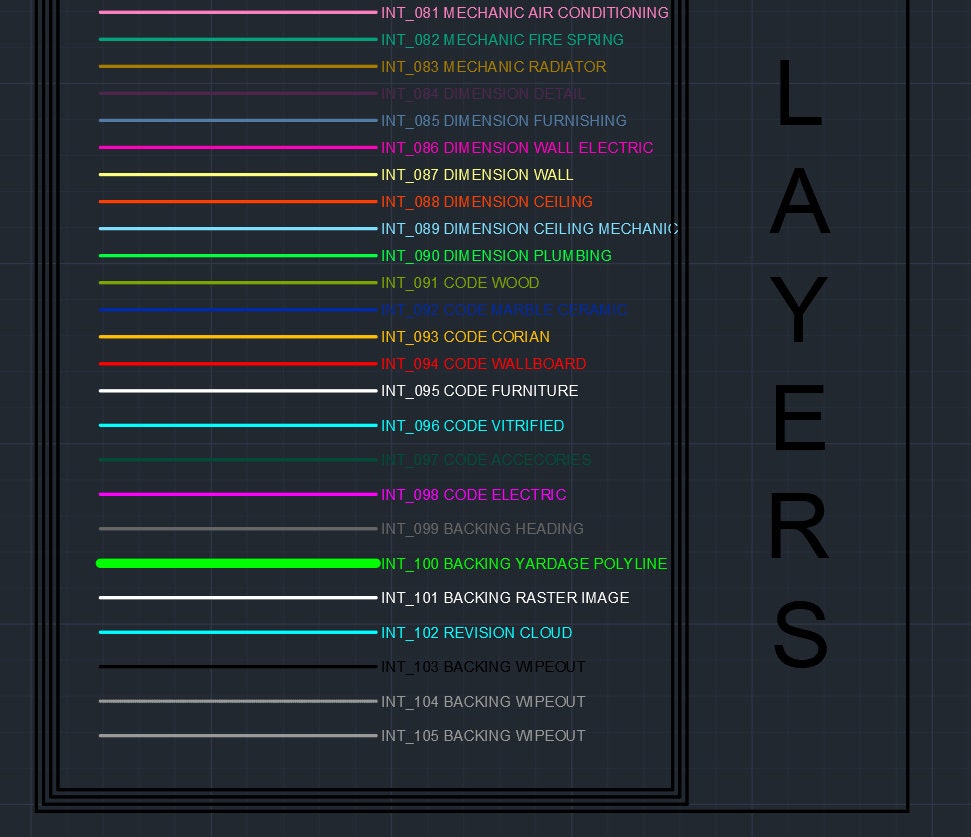Select the INT_090 DIMENSION PLUMBING label
Screen dimensions: 971x837
(x=496, y=256)
